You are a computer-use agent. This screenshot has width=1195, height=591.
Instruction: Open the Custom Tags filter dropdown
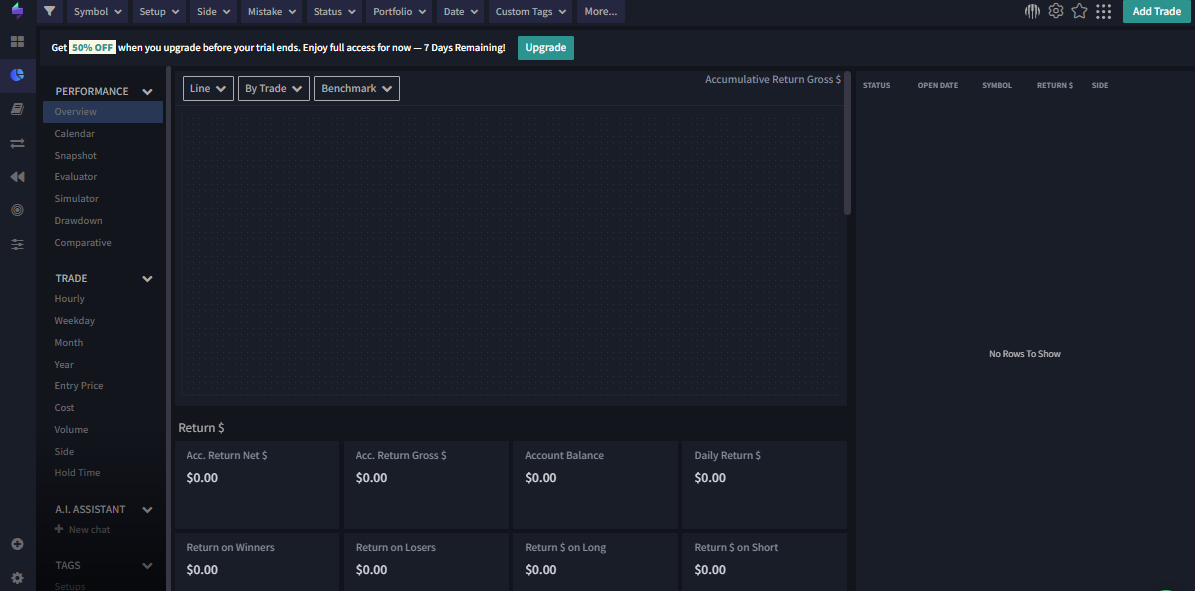click(531, 11)
